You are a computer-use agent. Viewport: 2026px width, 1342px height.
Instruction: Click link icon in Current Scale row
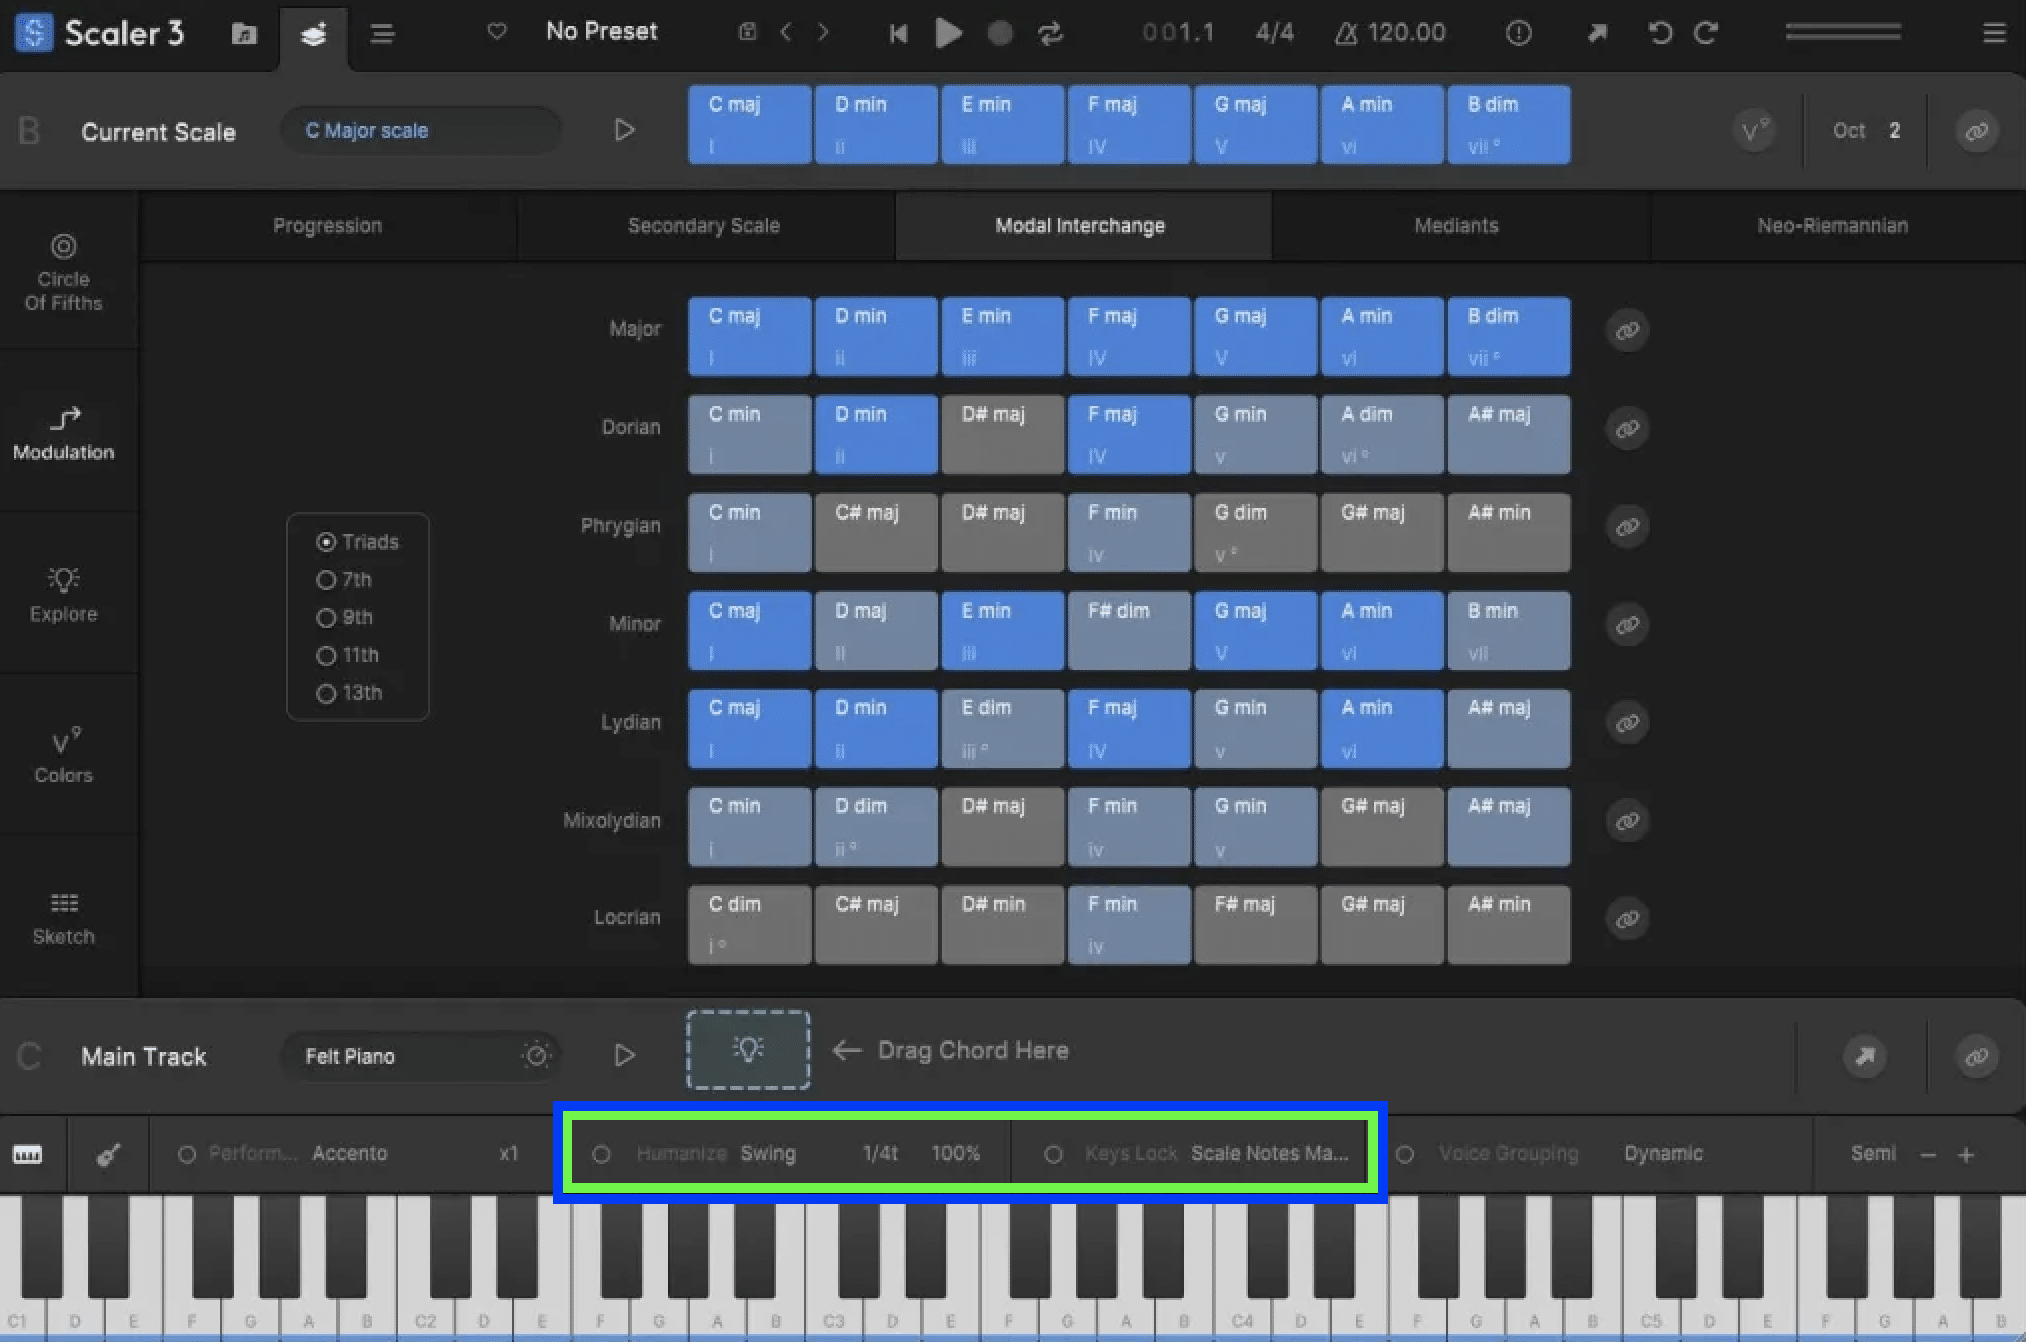click(1976, 131)
